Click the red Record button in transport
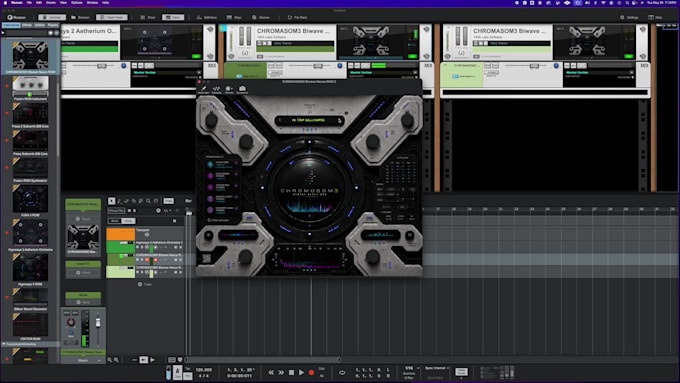680x383 pixels. 311,372
